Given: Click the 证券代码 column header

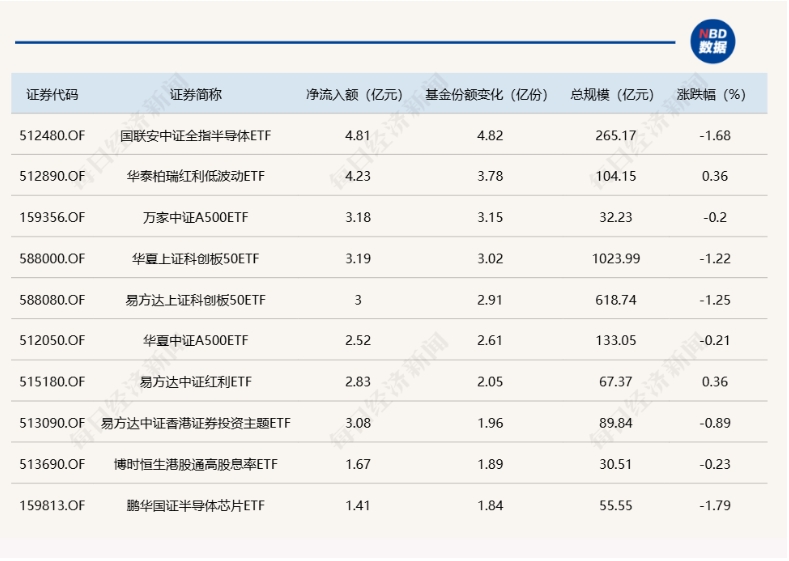Looking at the screenshot, I should [x=52, y=95].
